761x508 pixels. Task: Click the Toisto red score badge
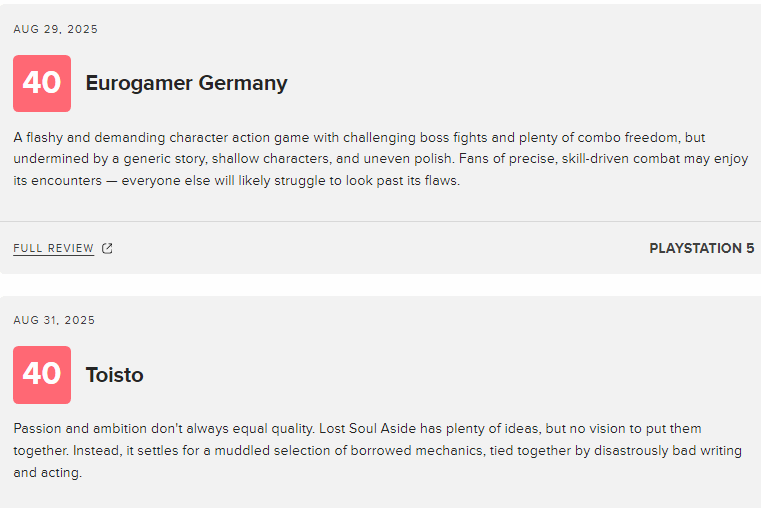(42, 375)
